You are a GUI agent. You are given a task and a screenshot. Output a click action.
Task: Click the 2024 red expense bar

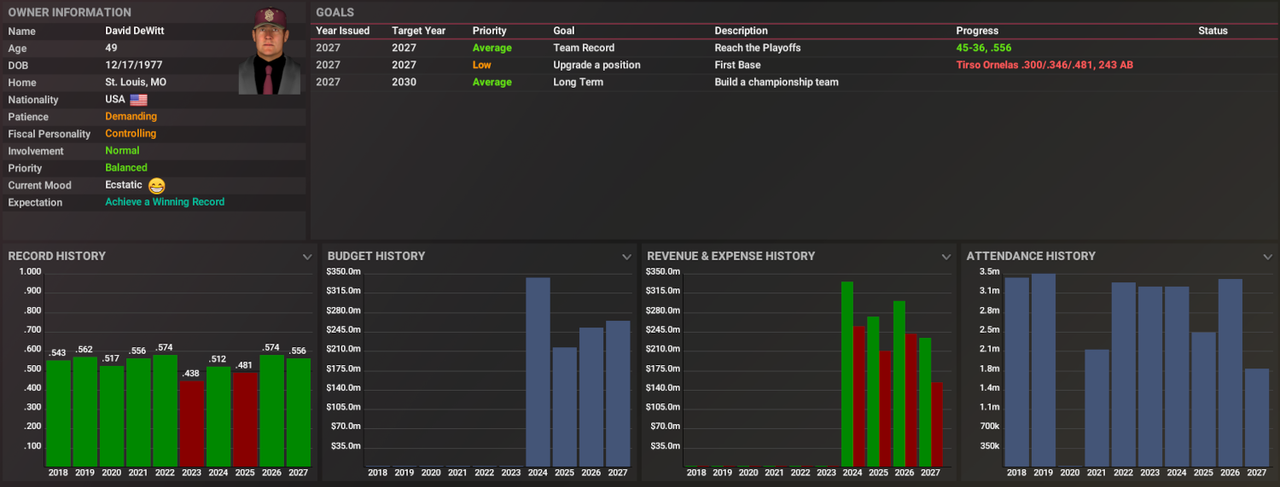(860, 396)
